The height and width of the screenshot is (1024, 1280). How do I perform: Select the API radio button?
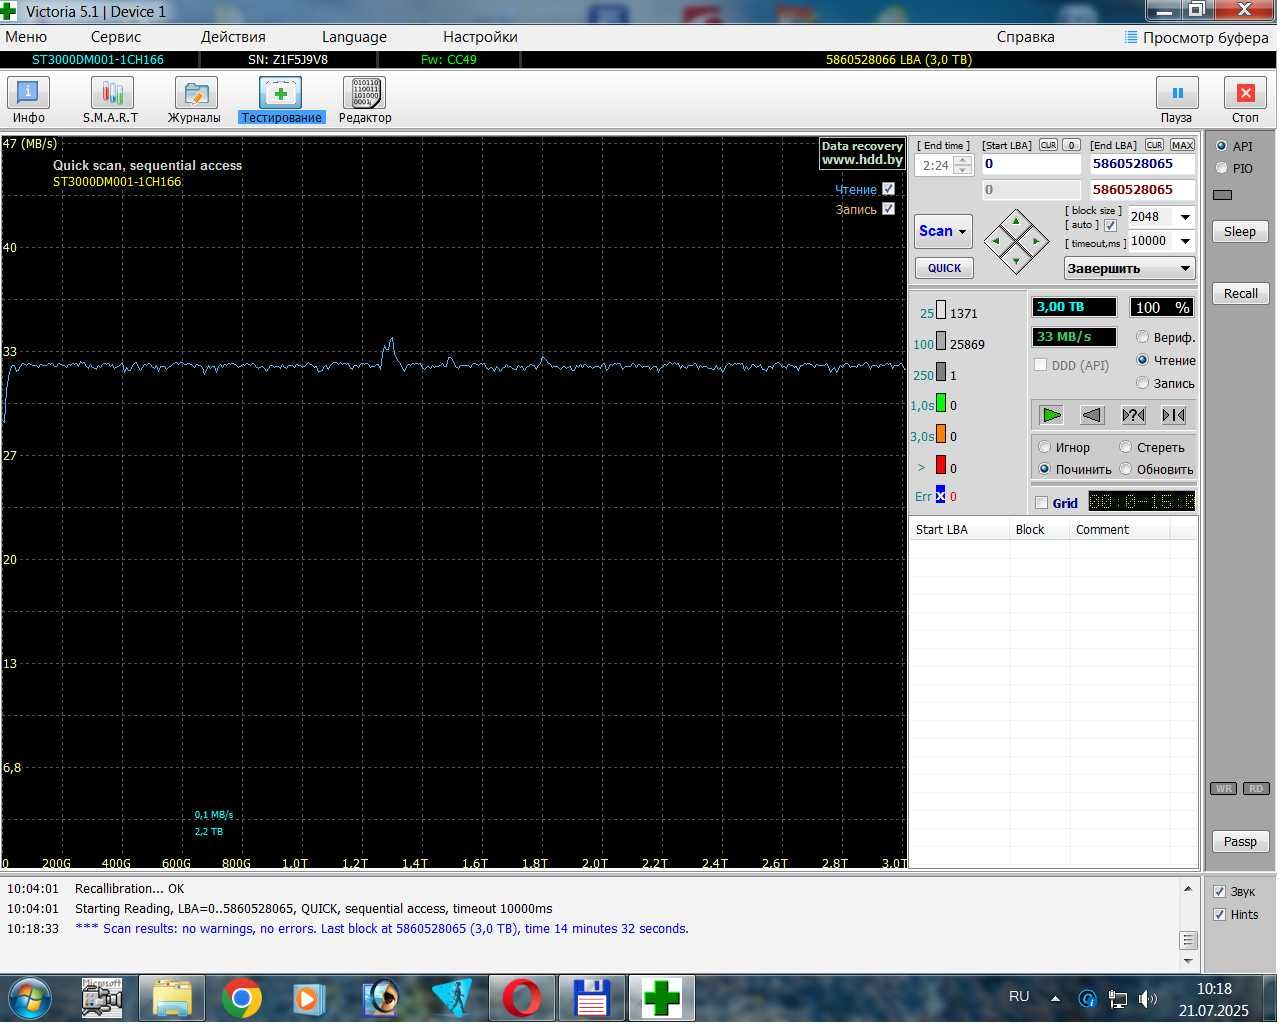1221,146
